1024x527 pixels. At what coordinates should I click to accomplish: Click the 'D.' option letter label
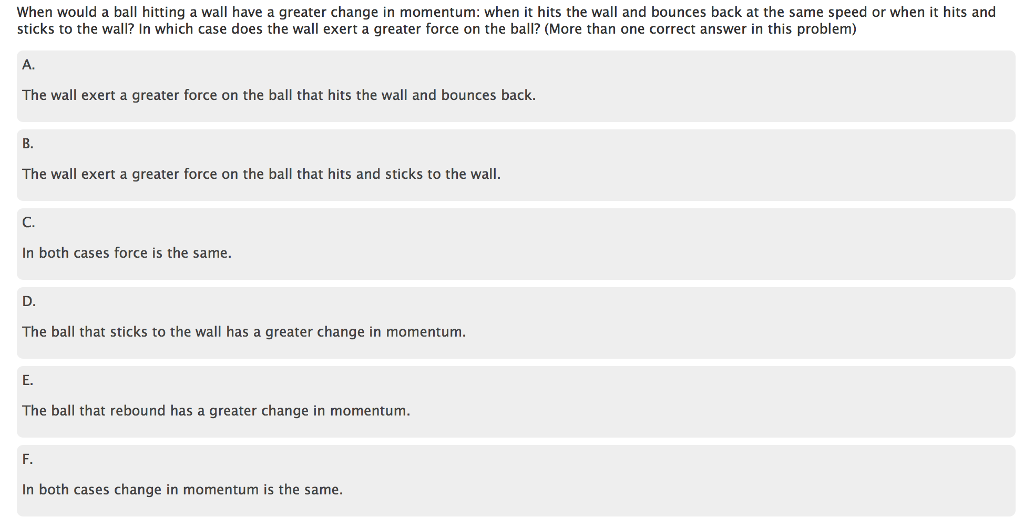click(x=29, y=301)
